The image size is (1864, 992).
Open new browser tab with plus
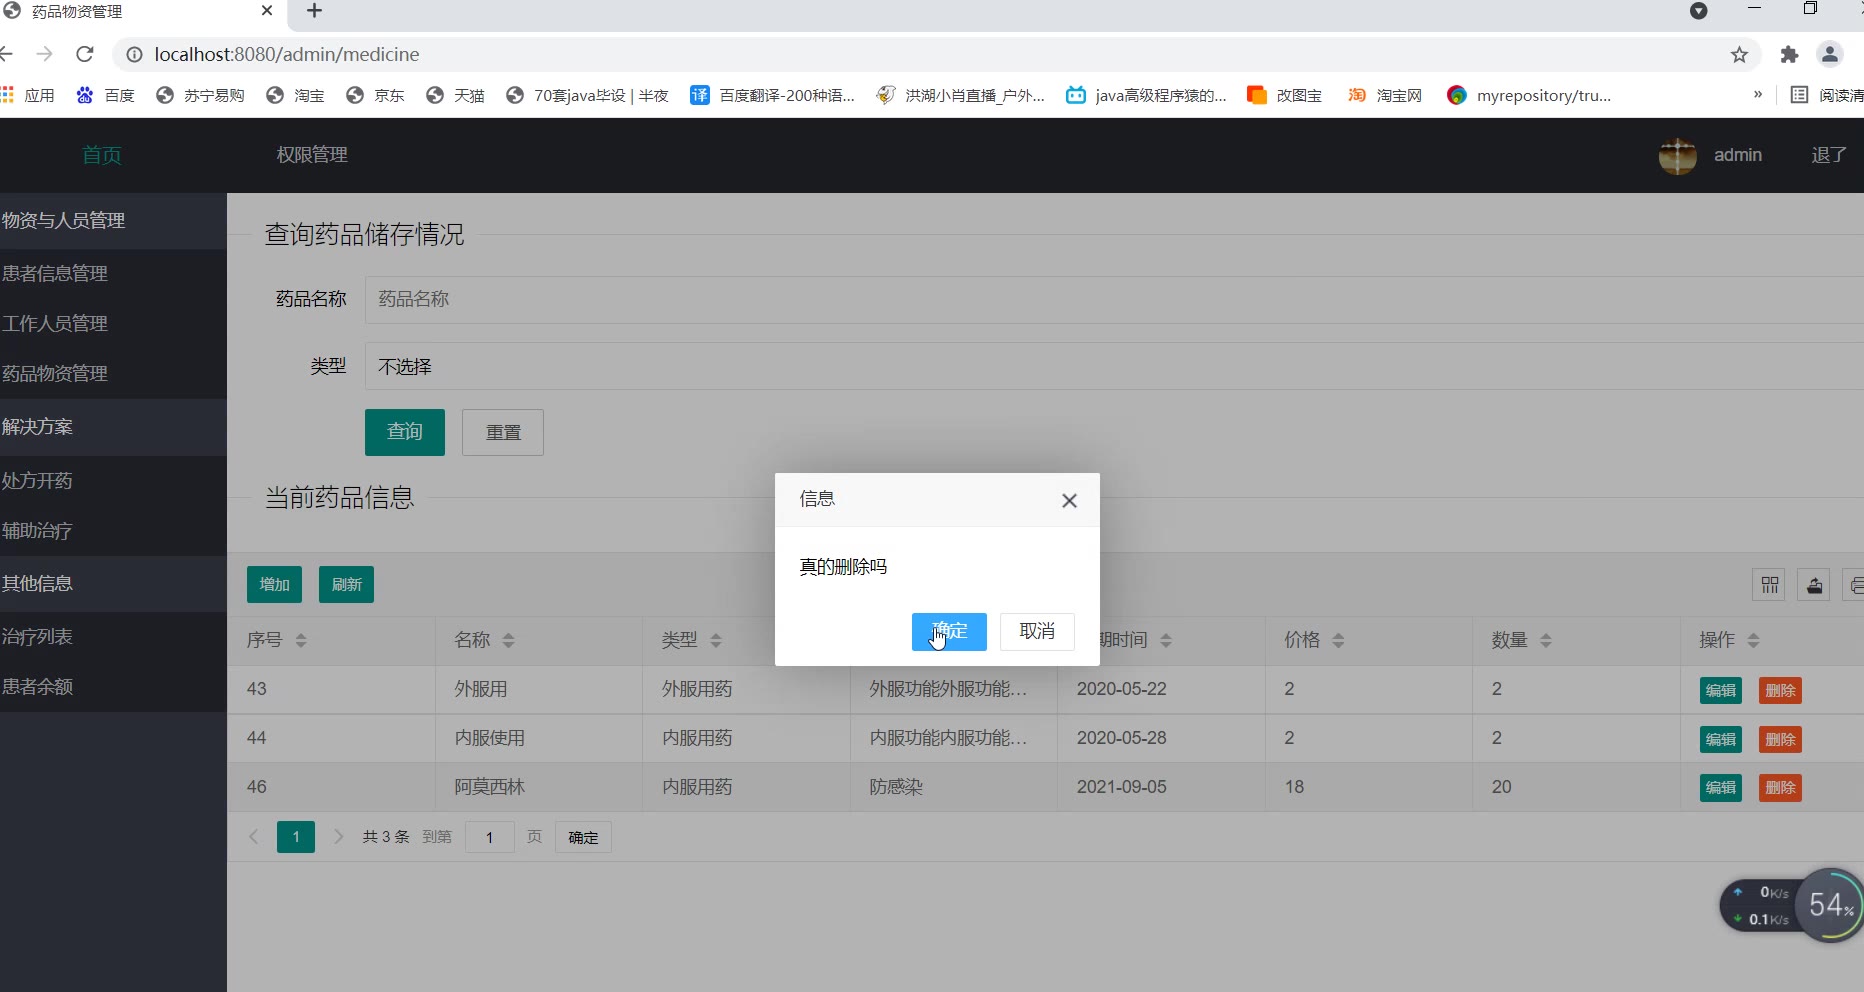coord(314,11)
